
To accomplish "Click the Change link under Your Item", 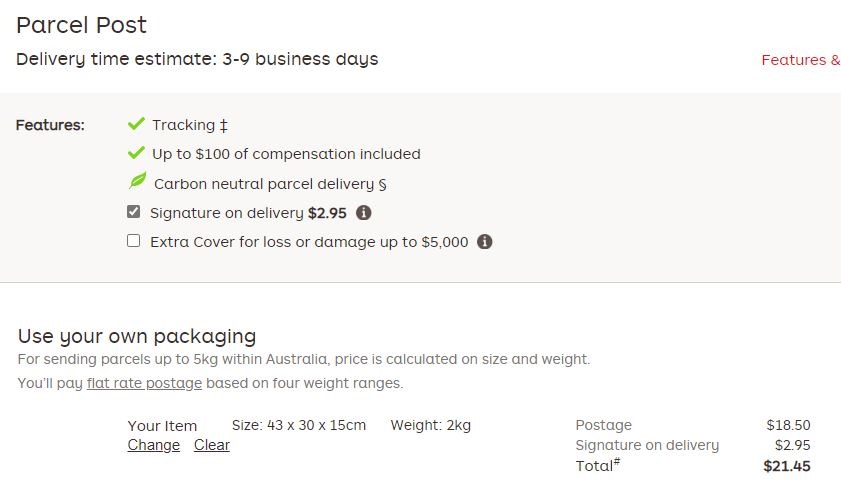I will pos(153,445).
